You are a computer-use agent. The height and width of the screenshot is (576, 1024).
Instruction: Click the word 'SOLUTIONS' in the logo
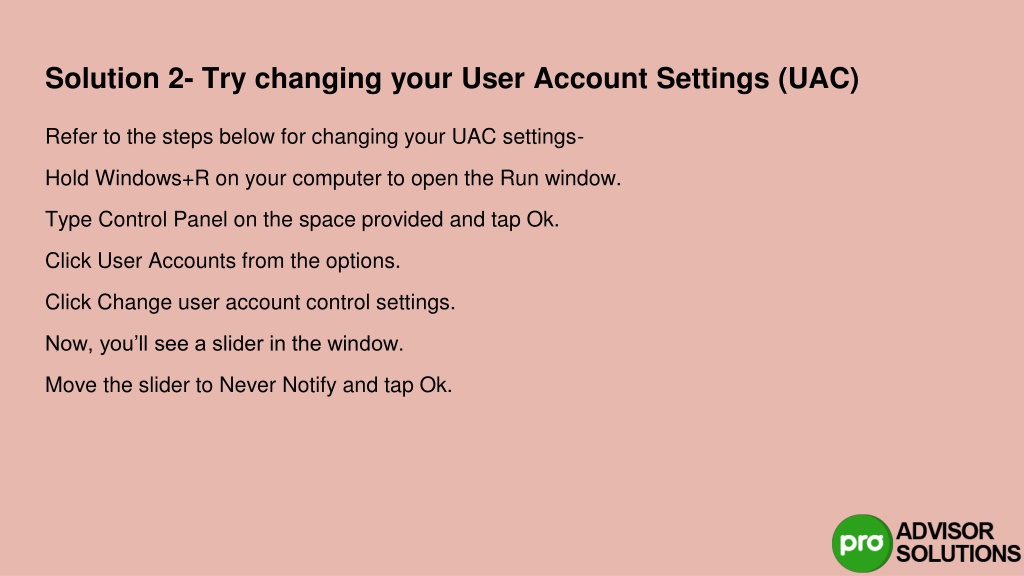958,554
